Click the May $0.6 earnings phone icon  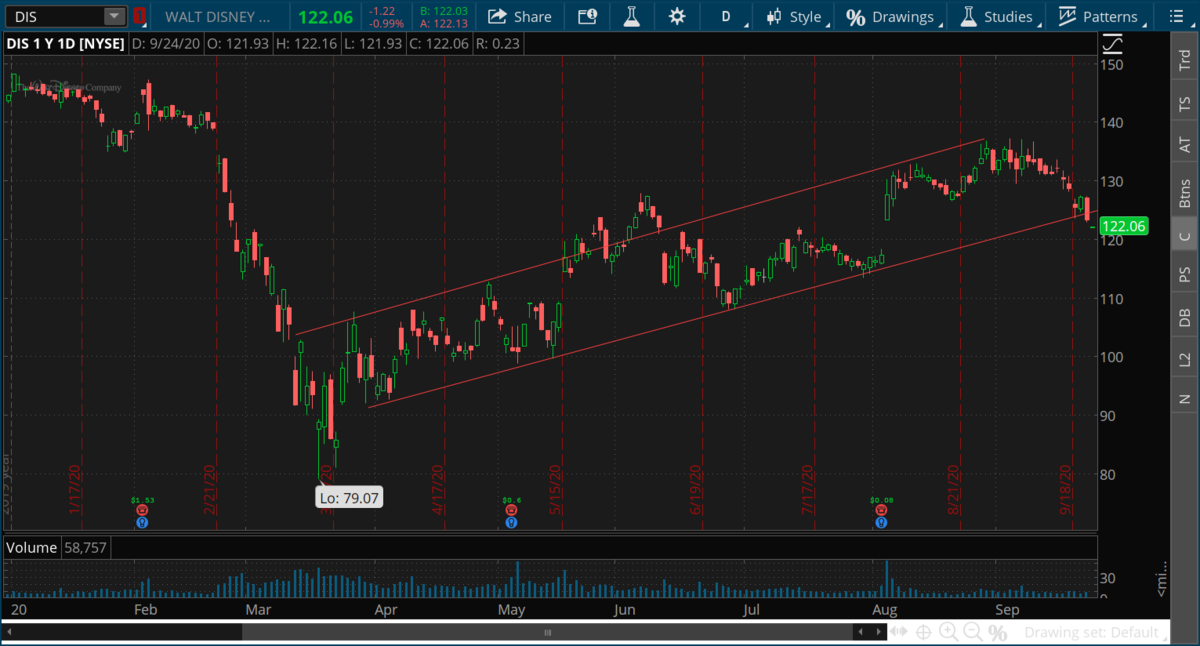coord(512,509)
